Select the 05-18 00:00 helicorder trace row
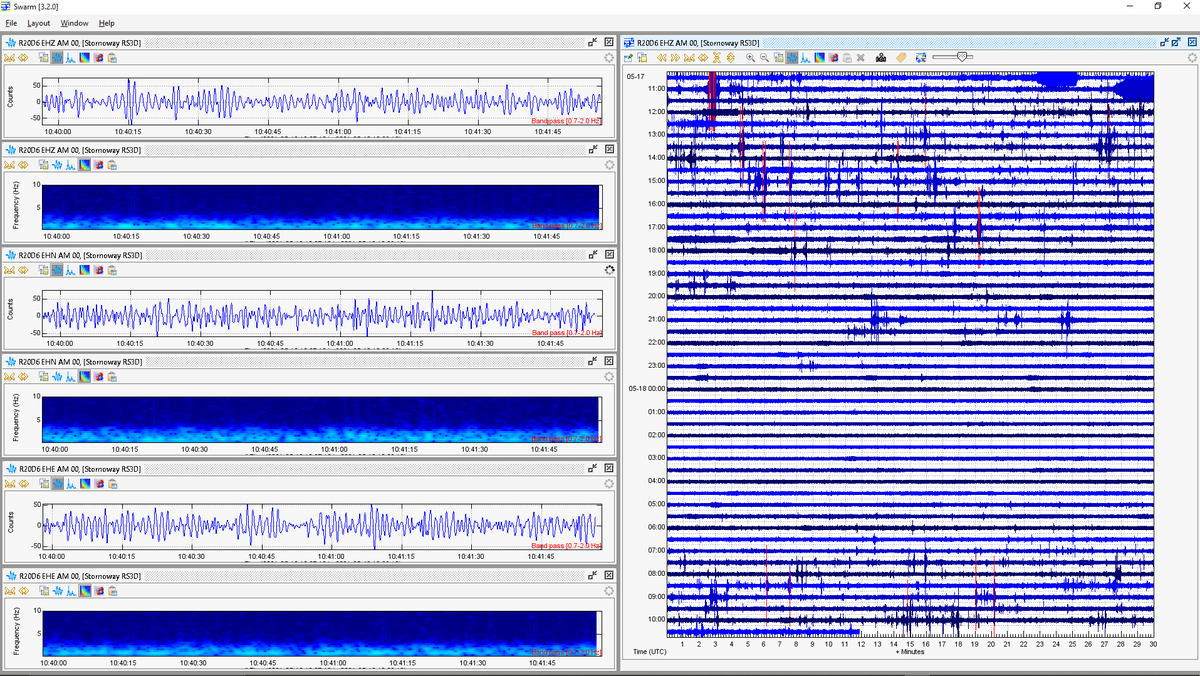The width and height of the screenshot is (1200, 676). (910, 388)
